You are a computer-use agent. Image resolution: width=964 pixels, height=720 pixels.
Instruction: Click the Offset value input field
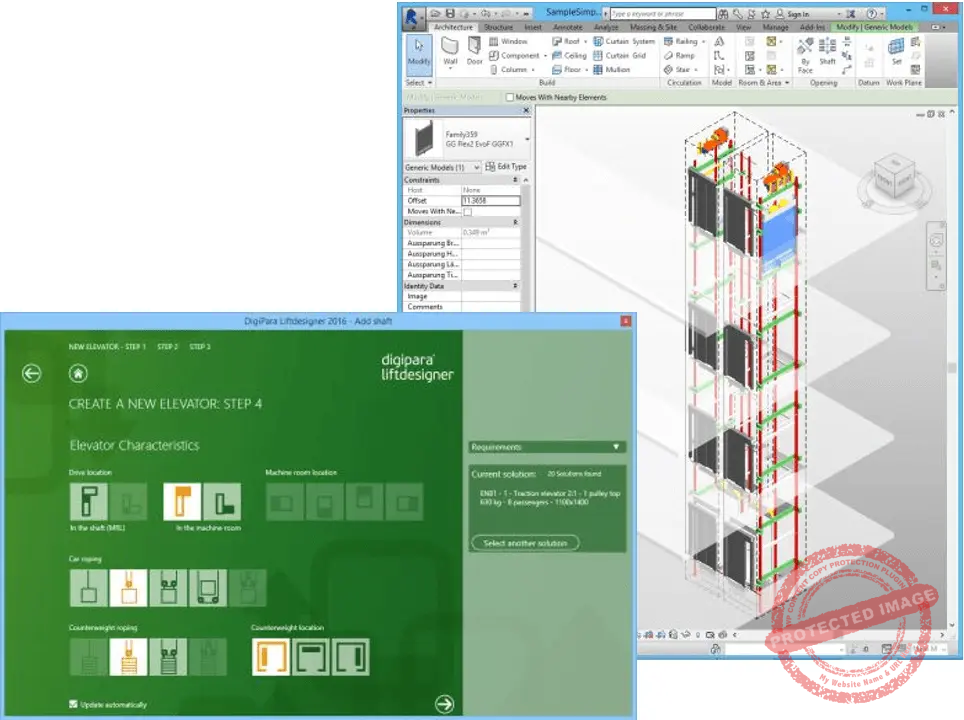coord(490,201)
